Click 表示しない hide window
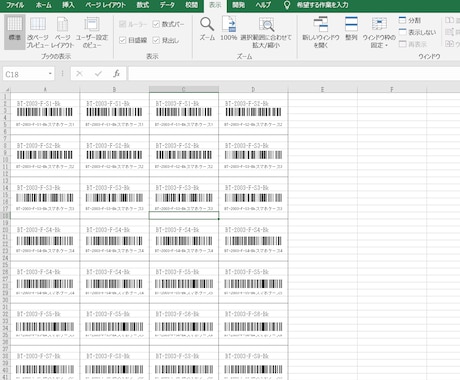This screenshot has width=460, height=380. point(417,32)
